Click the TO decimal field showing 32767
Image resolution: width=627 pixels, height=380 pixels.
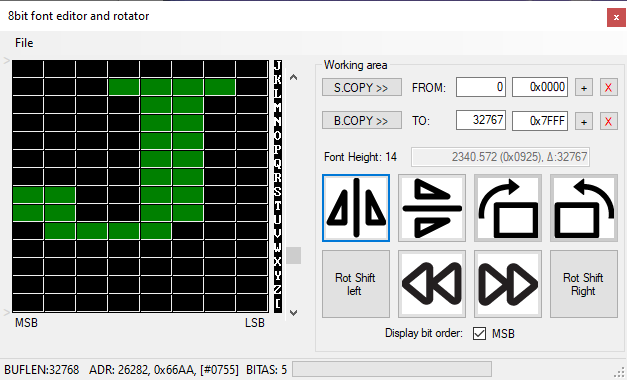481,120
